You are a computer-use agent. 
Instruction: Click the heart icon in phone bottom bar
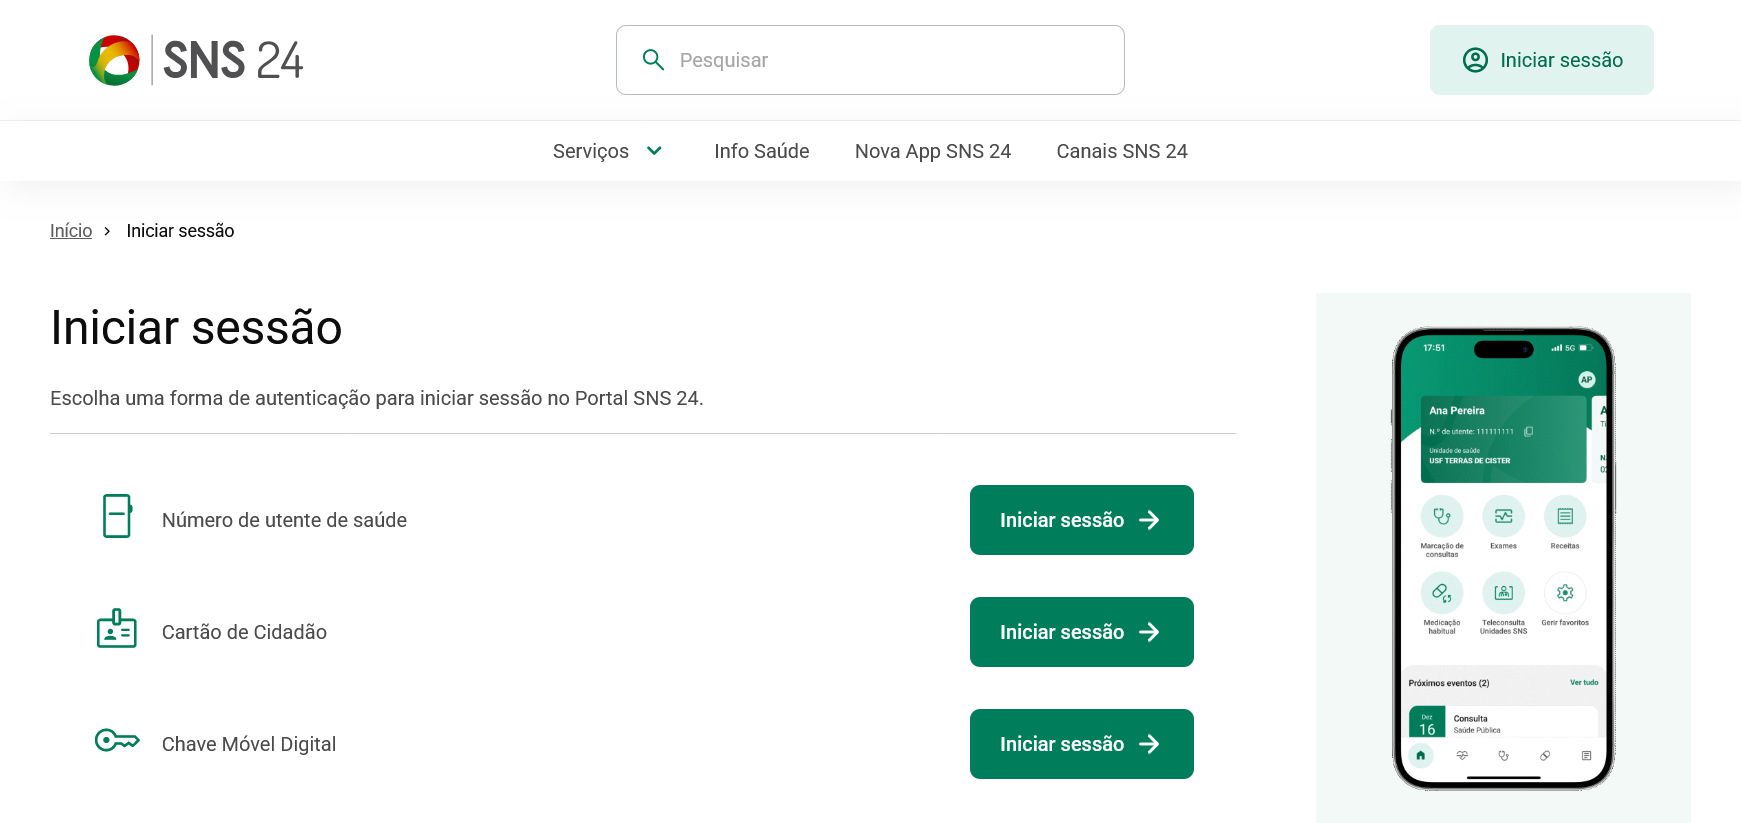click(x=1462, y=756)
